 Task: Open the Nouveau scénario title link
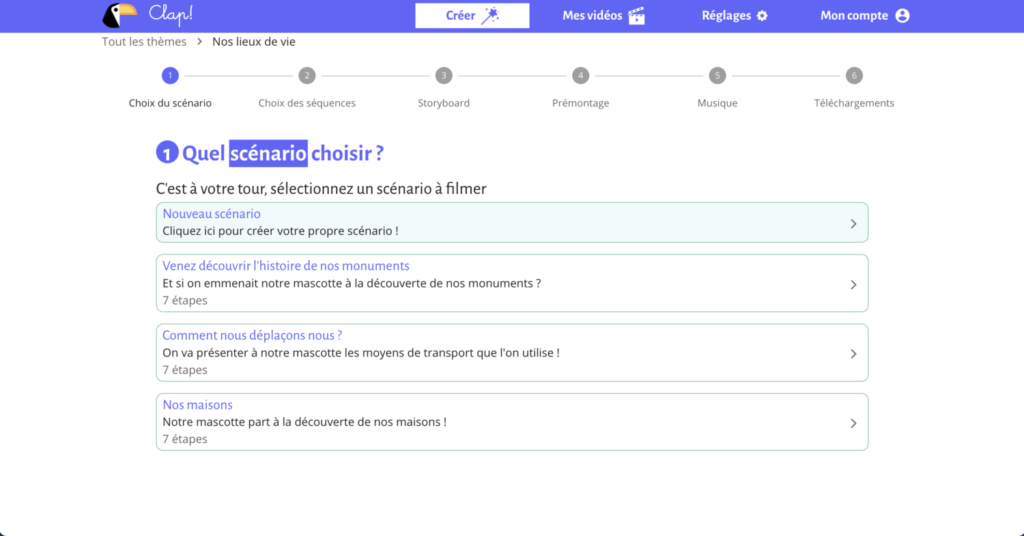coord(211,214)
